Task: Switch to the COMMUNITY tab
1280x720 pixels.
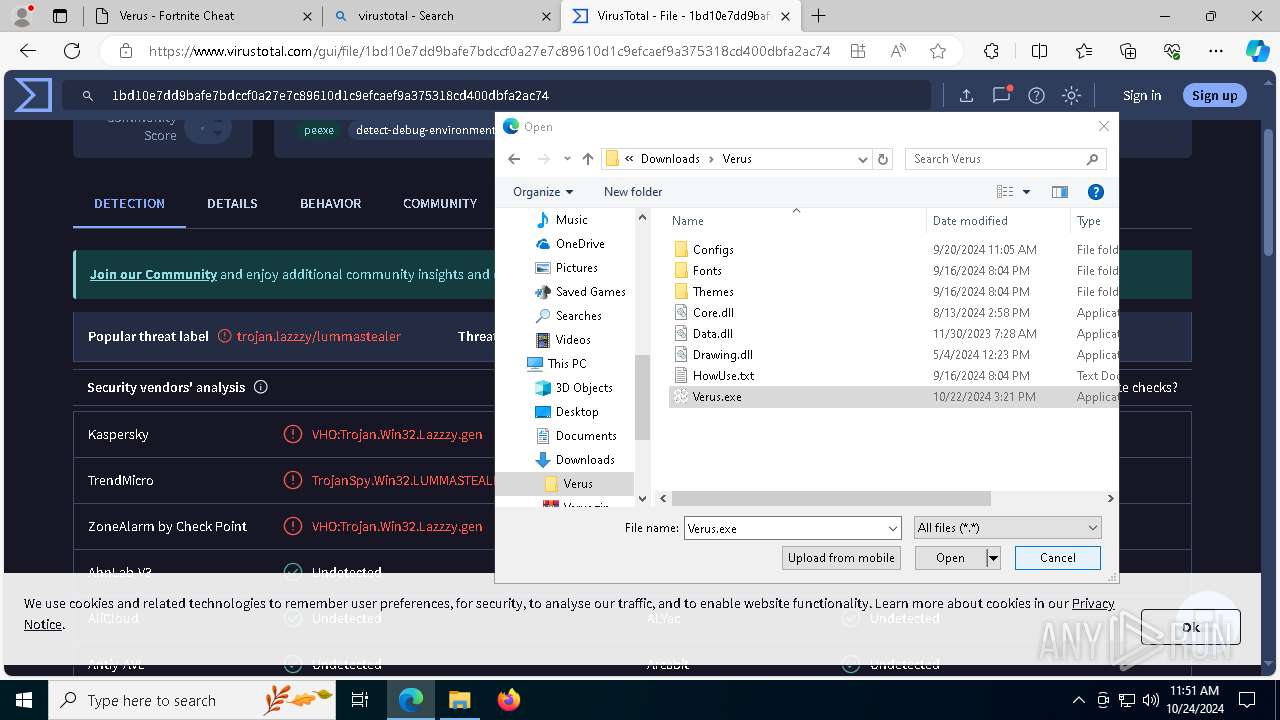Action: click(x=440, y=203)
